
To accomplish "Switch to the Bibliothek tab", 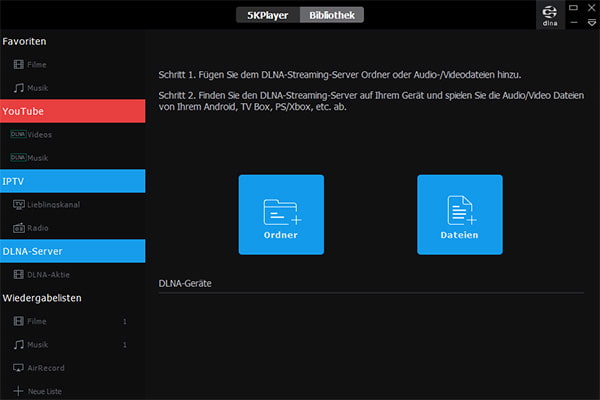I will [332, 15].
